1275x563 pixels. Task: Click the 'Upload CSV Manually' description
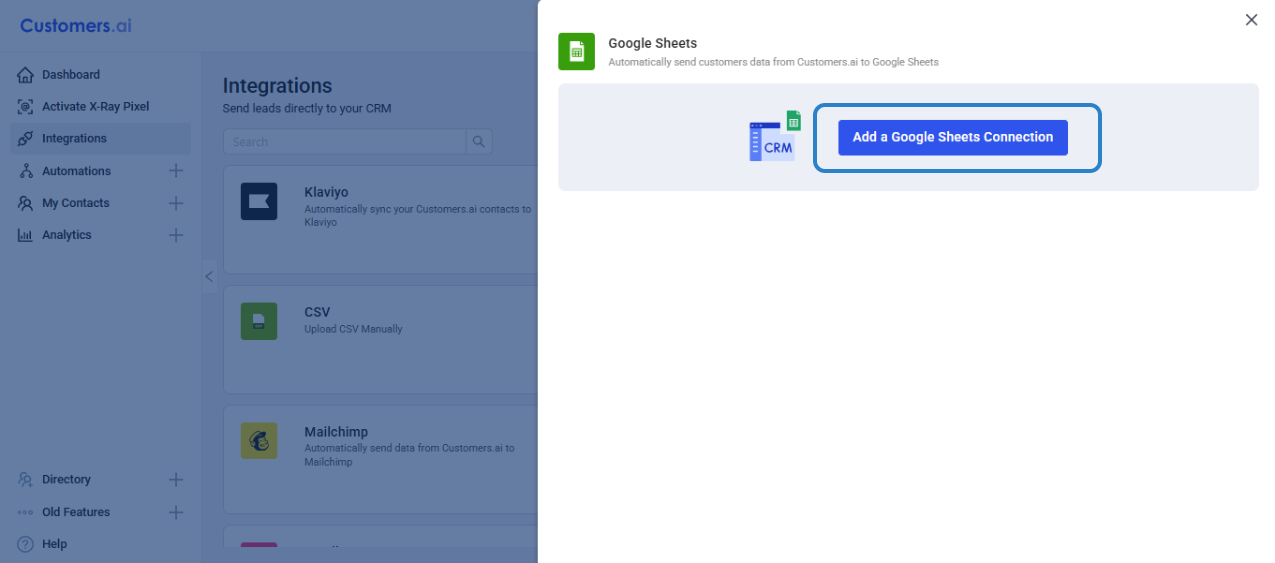pyautogui.click(x=353, y=329)
